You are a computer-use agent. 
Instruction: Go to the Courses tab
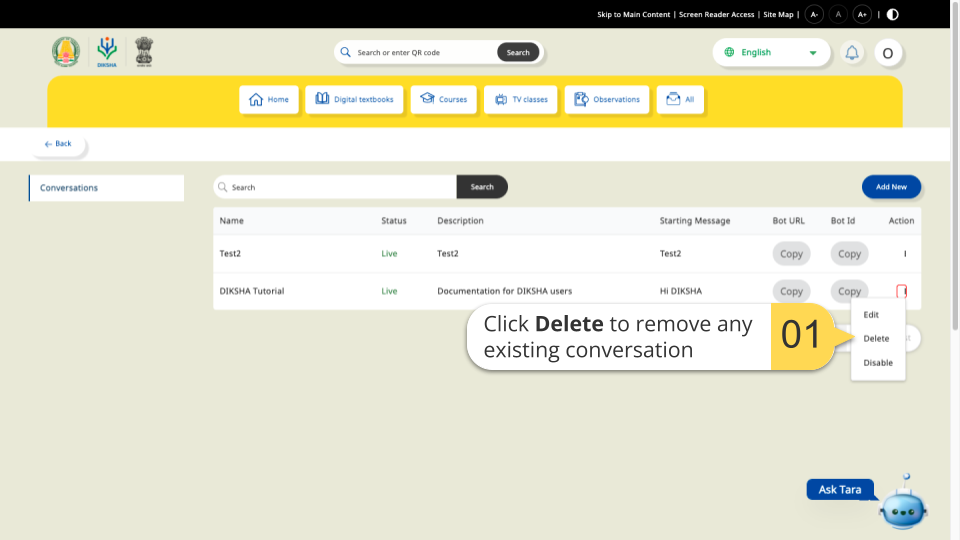point(444,100)
